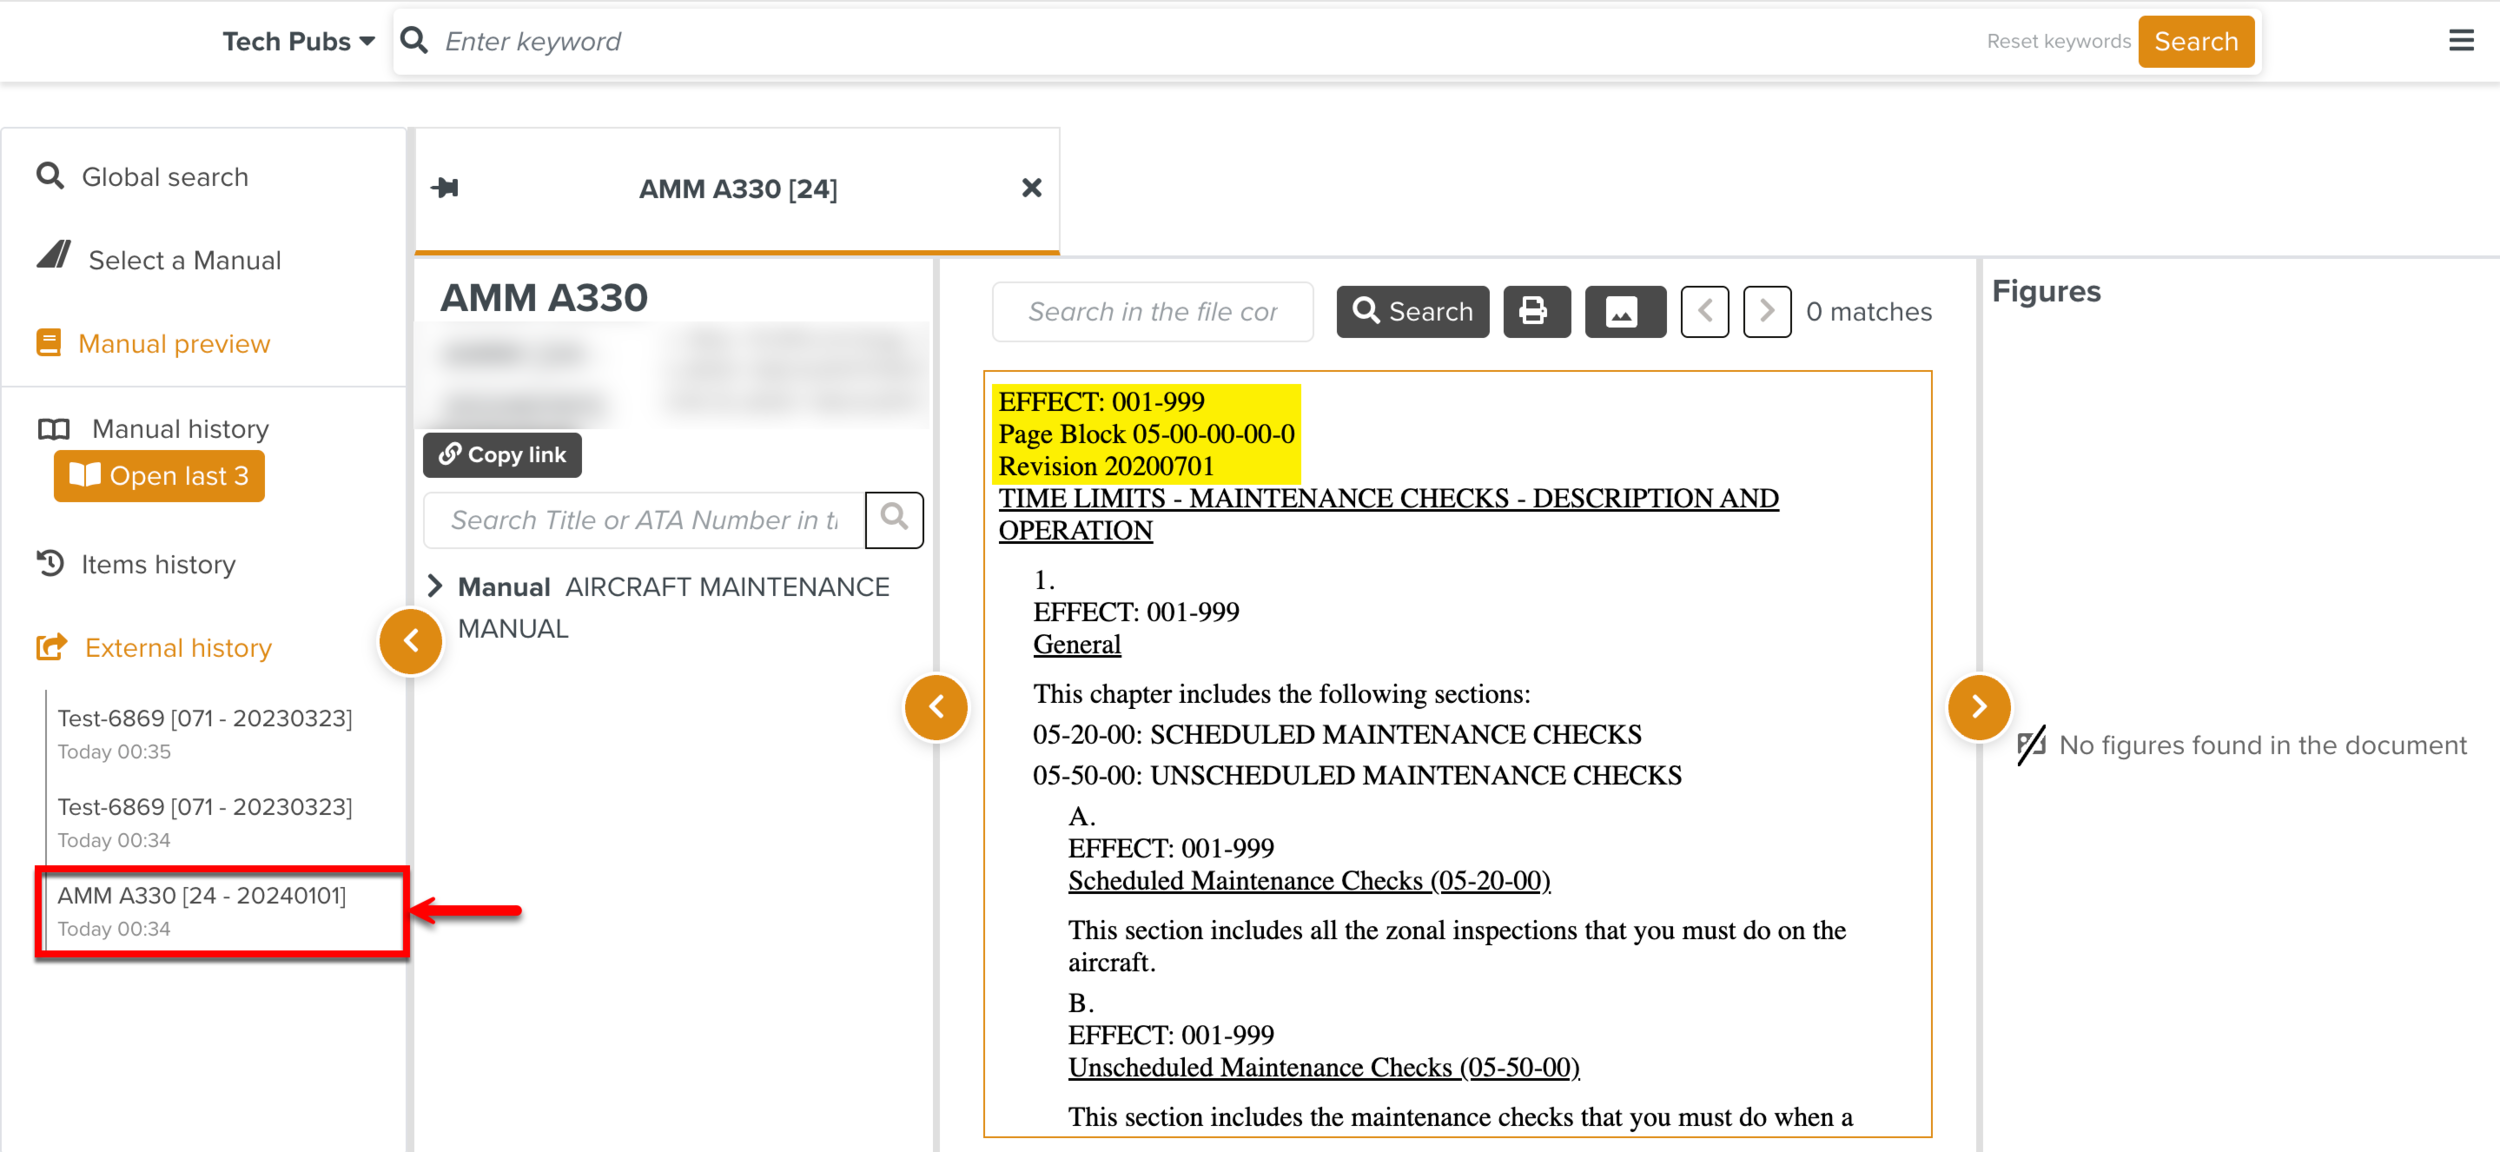Click the Open last 3 button
Image resolution: width=2500 pixels, height=1152 pixels.
point(160,476)
